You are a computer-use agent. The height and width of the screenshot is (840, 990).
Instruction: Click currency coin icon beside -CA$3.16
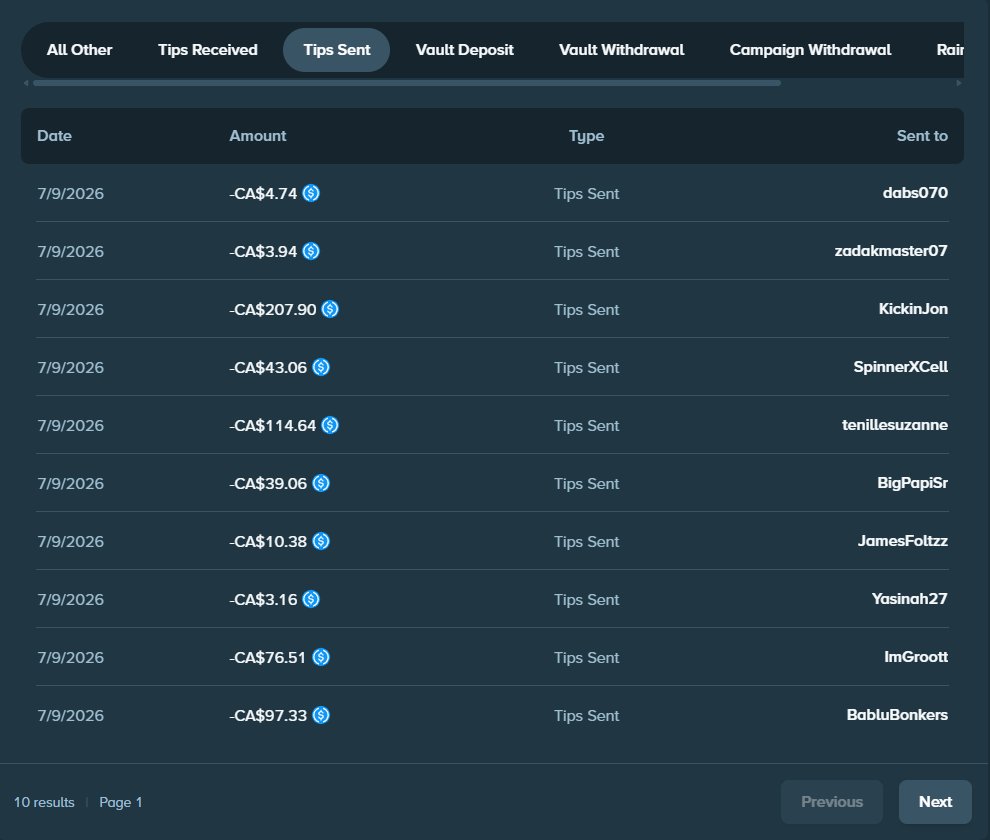311,599
